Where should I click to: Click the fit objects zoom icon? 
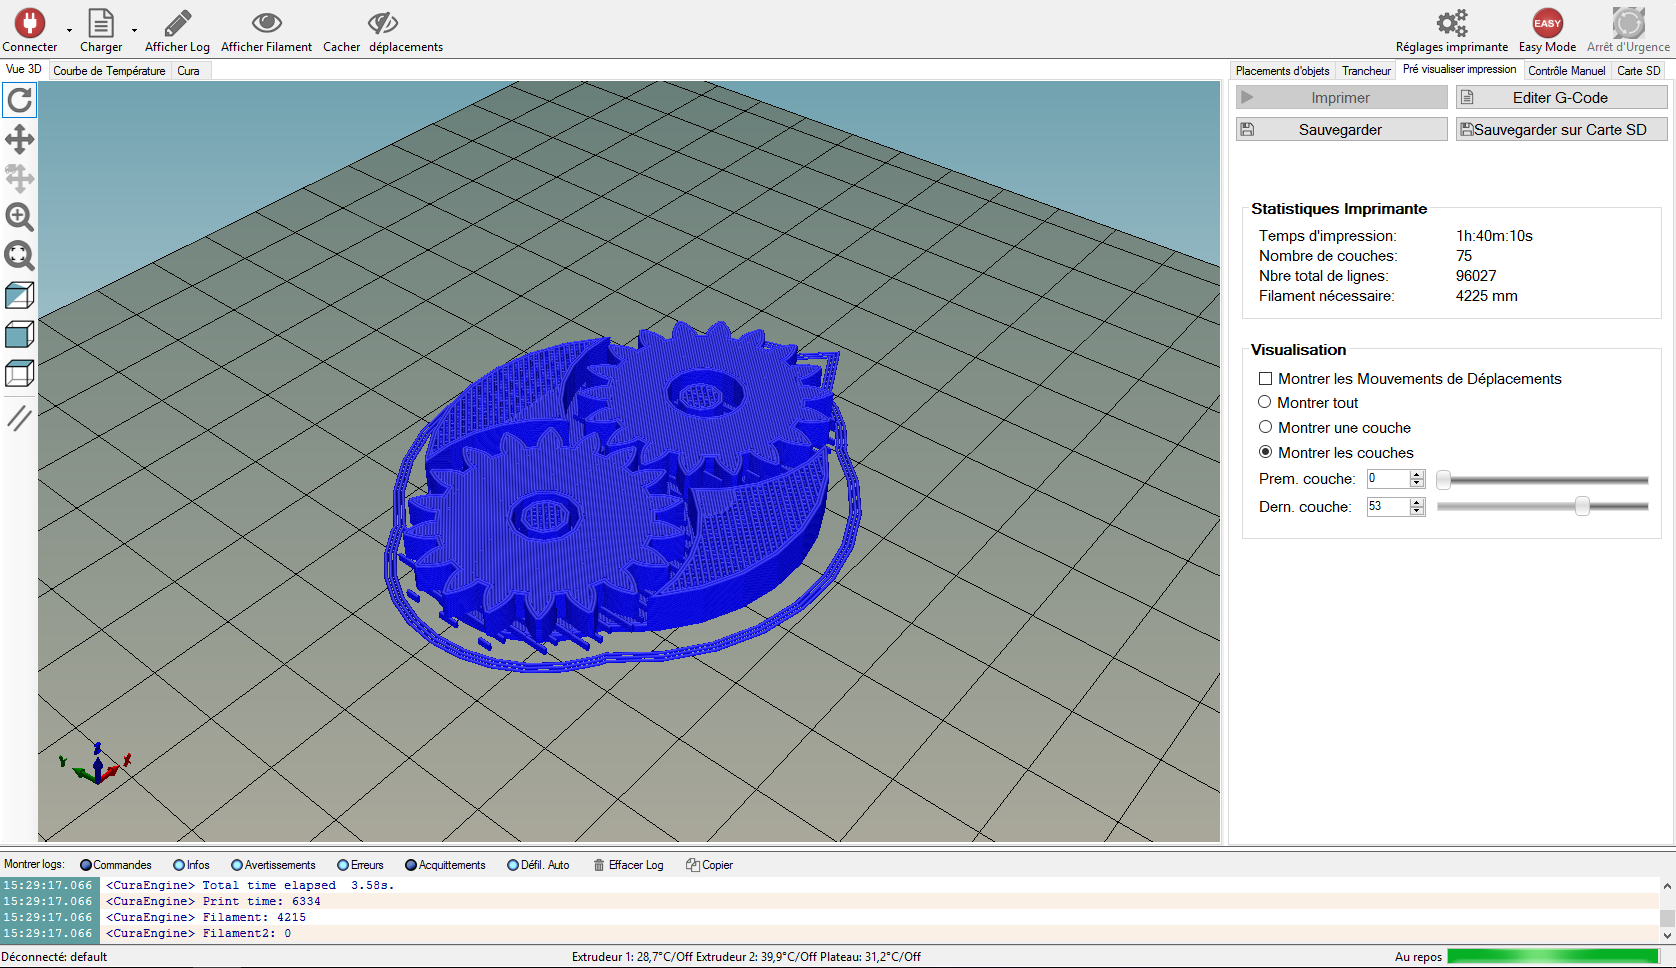(20, 256)
